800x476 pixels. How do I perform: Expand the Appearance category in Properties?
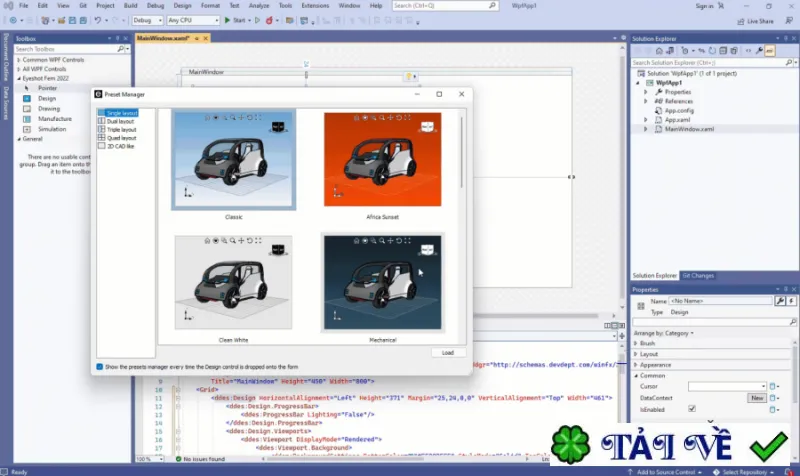click(x=636, y=365)
